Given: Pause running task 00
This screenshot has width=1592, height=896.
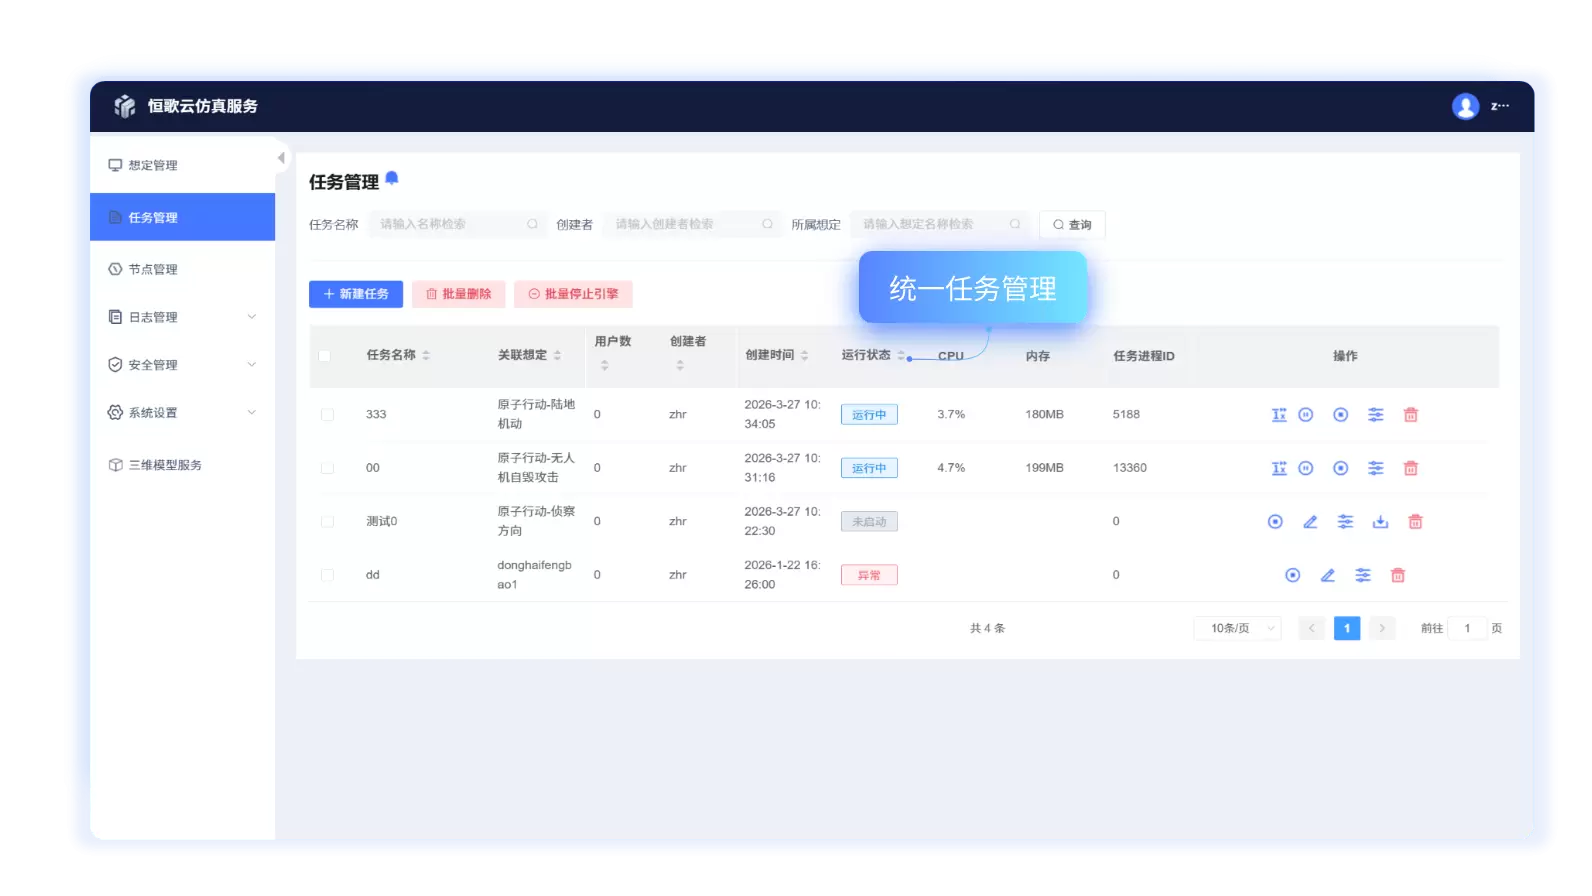Looking at the screenshot, I should [1306, 468].
